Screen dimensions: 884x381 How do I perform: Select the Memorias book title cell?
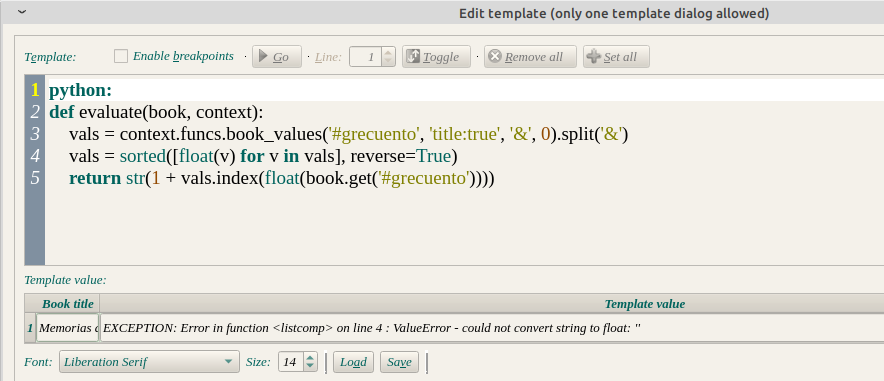pos(68,327)
